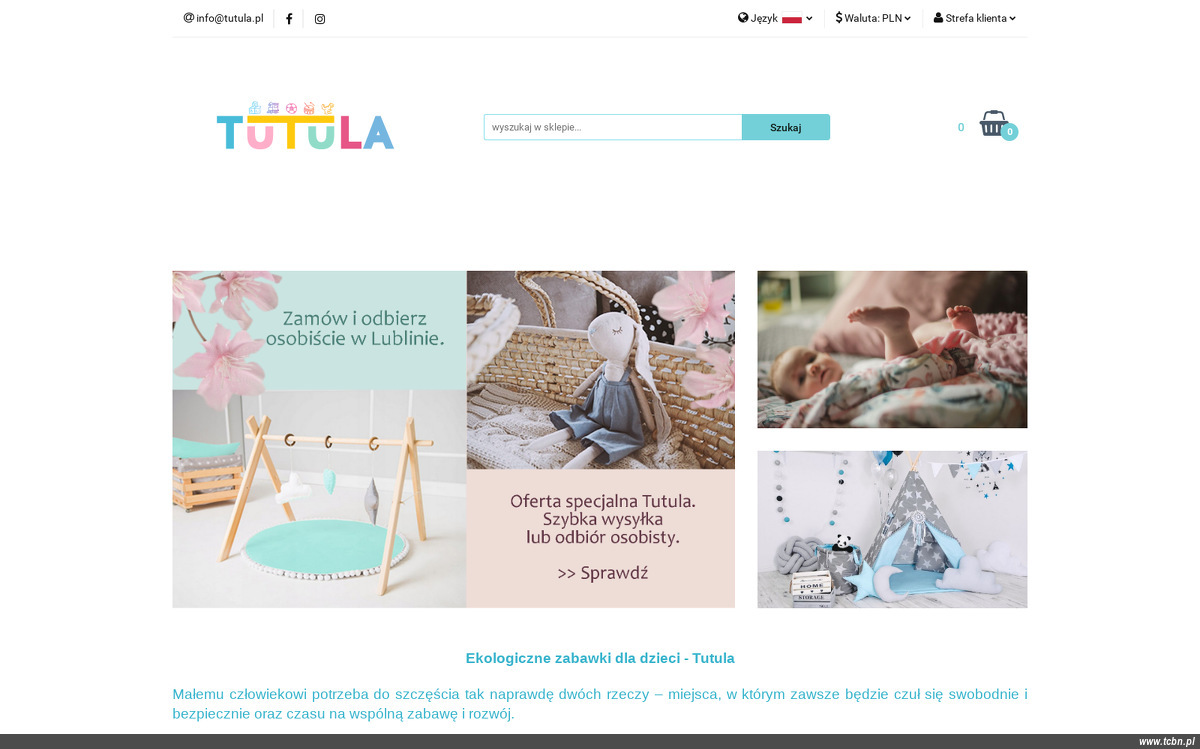Open the Facebook icon link
The image size is (1200, 749).
289,19
